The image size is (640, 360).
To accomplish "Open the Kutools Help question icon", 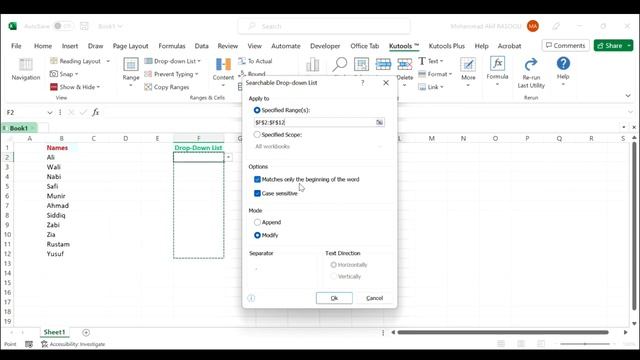I will [x=563, y=64].
